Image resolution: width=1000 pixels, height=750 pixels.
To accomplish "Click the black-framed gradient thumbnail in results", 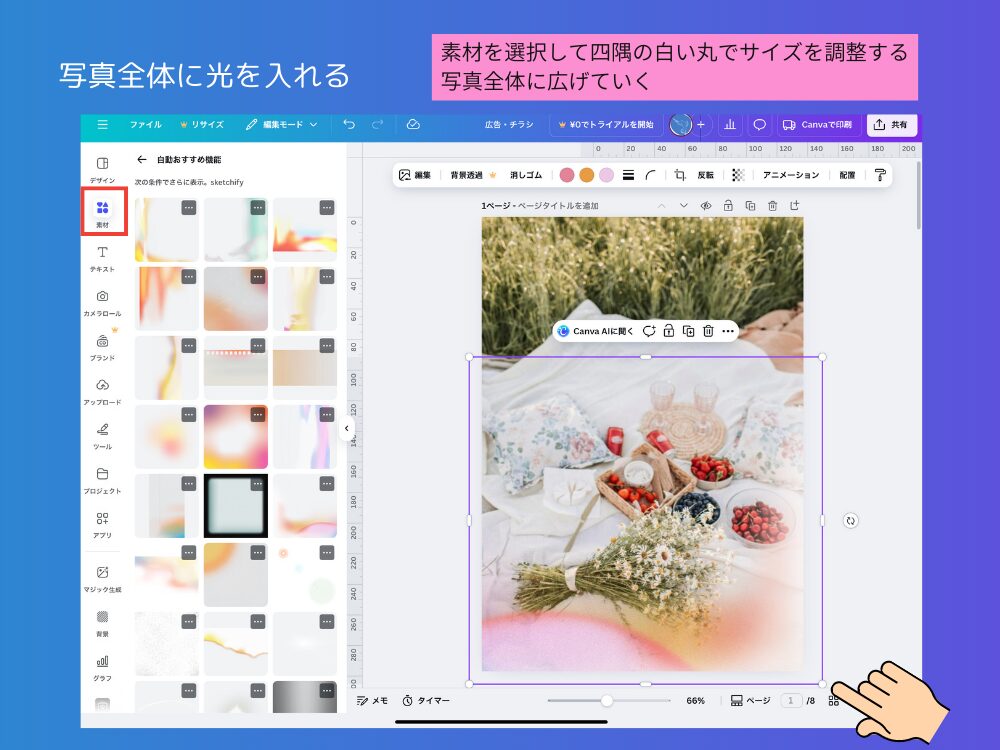I will click(235, 505).
